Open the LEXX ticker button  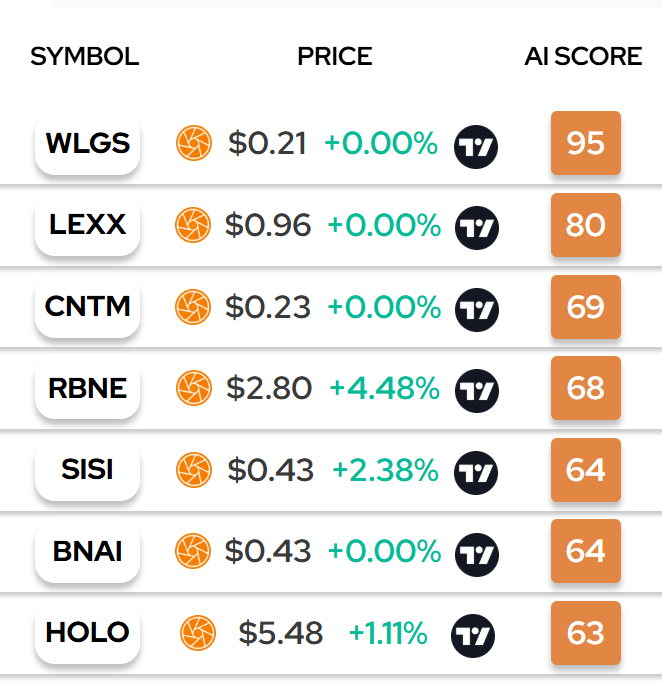click(87, 224)
